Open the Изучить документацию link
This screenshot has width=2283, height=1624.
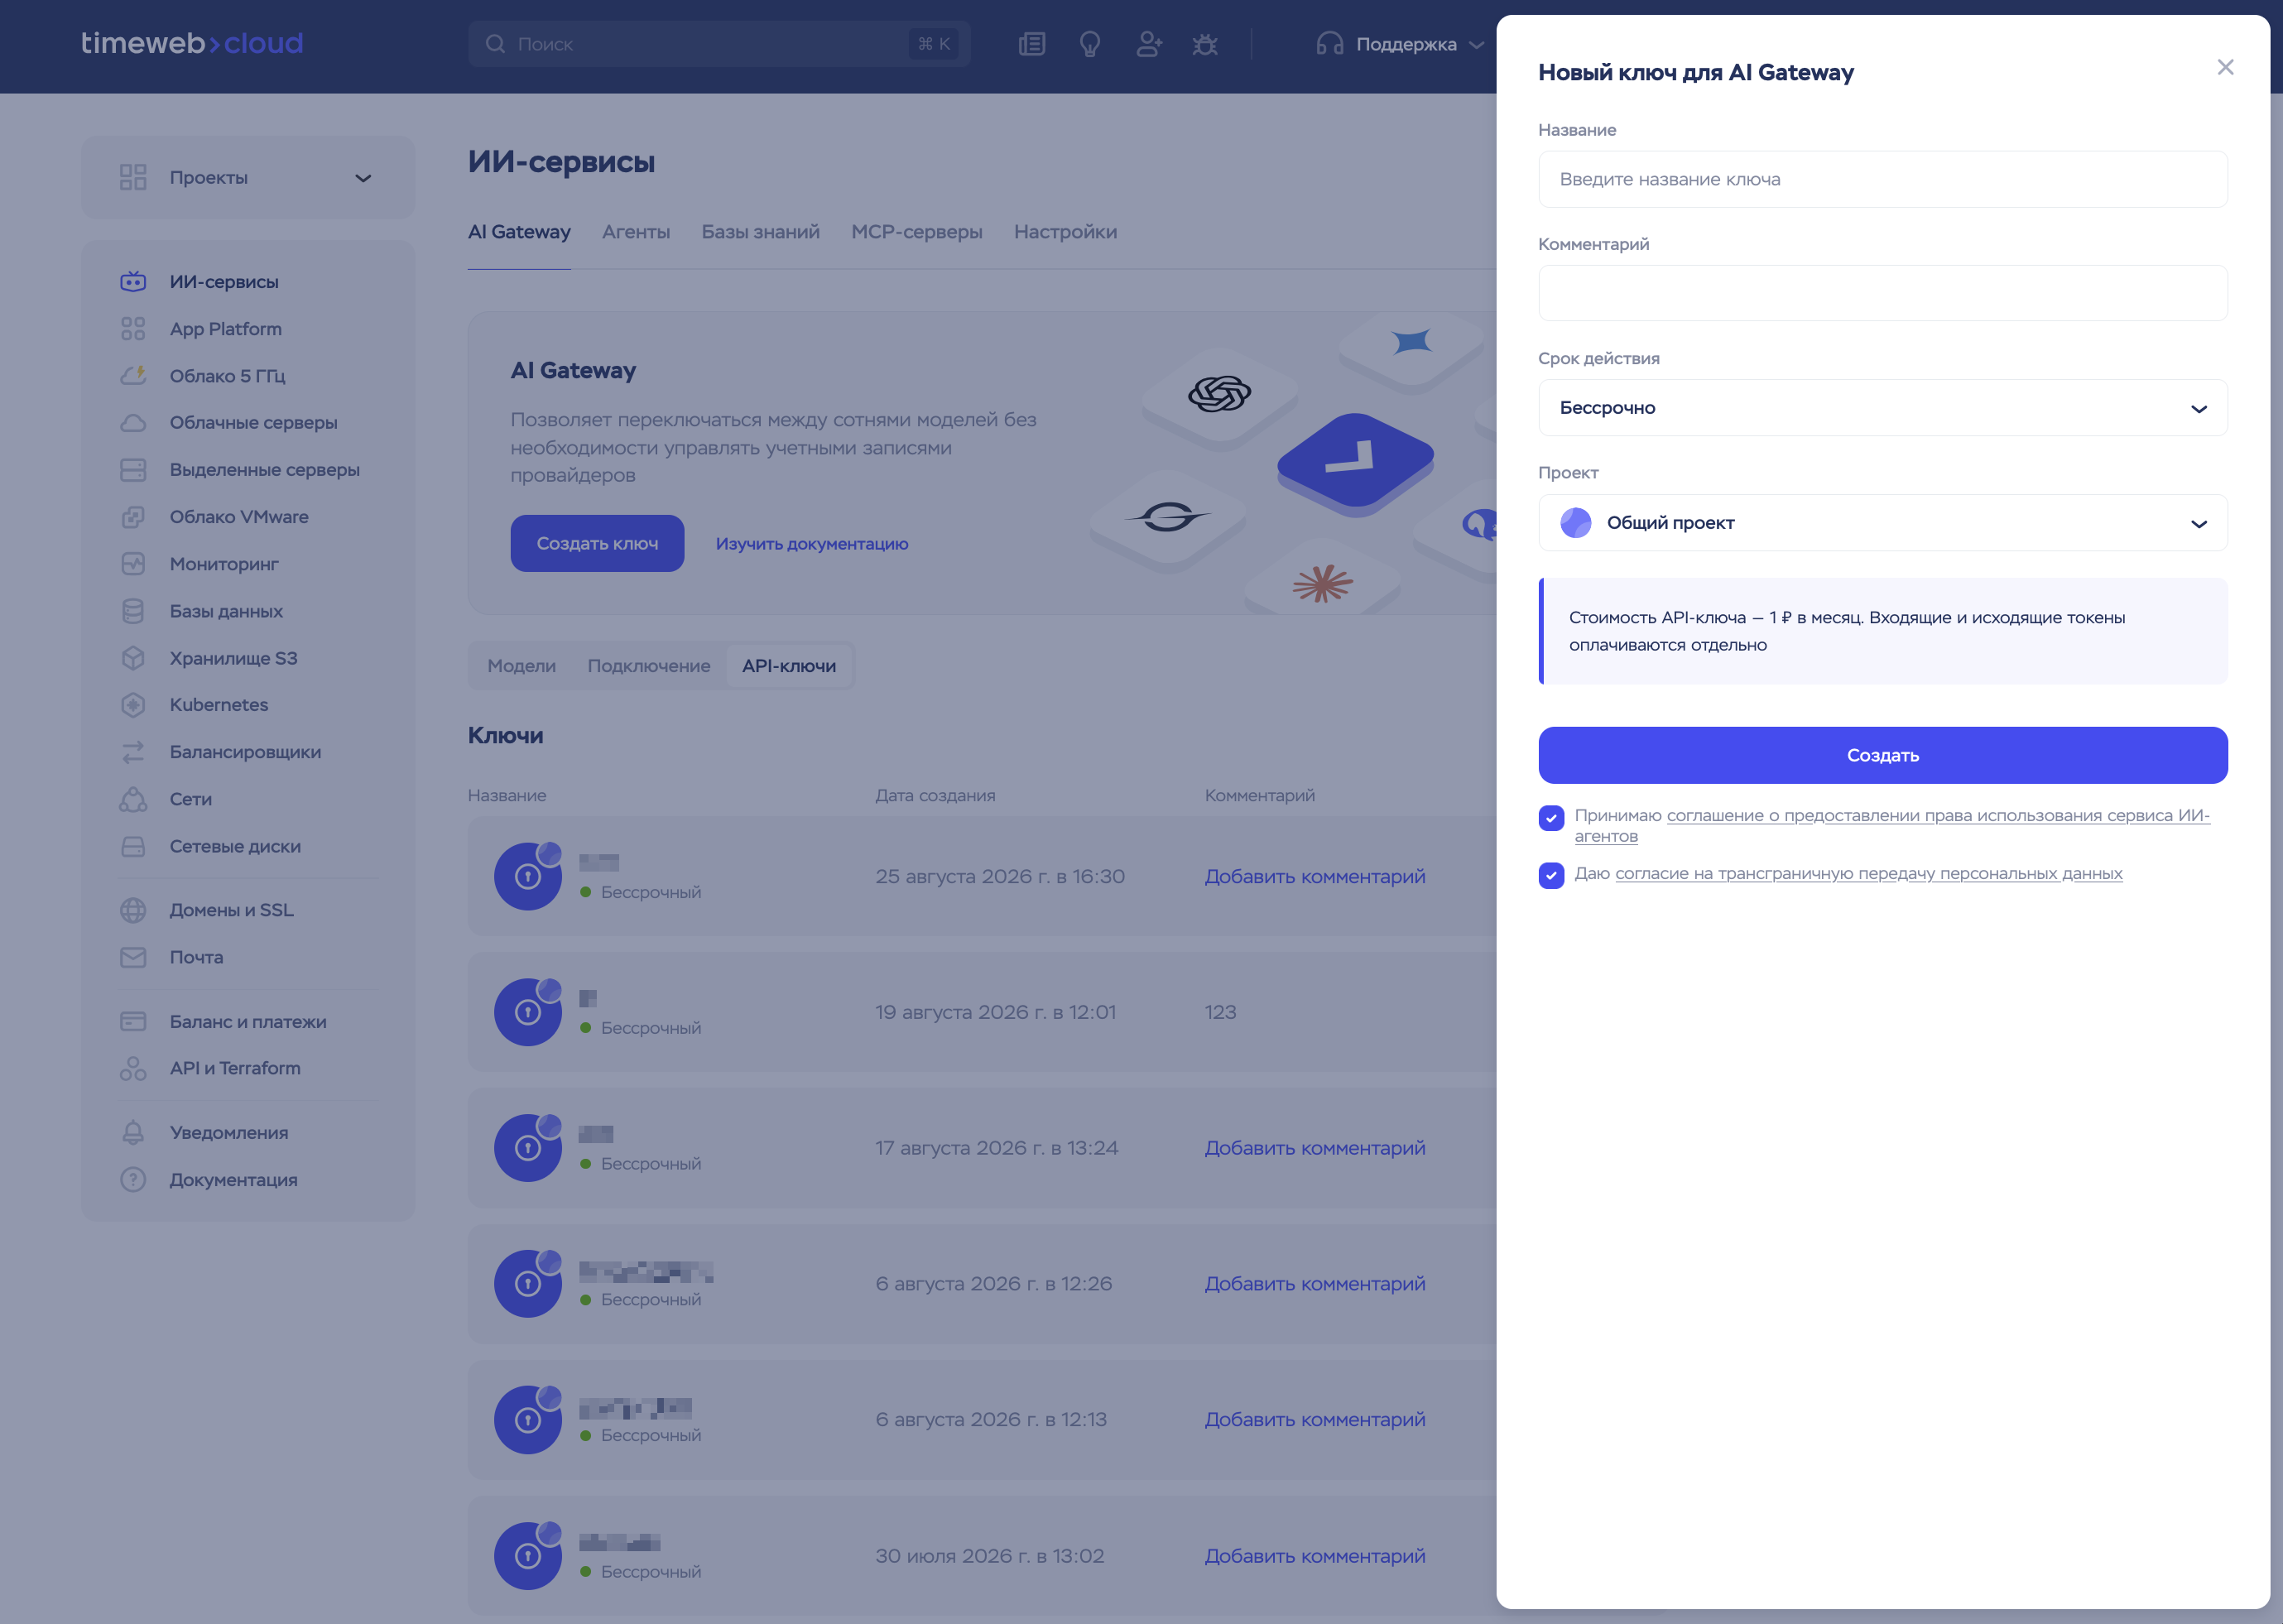pyautogui.click(x=812, y=544)
